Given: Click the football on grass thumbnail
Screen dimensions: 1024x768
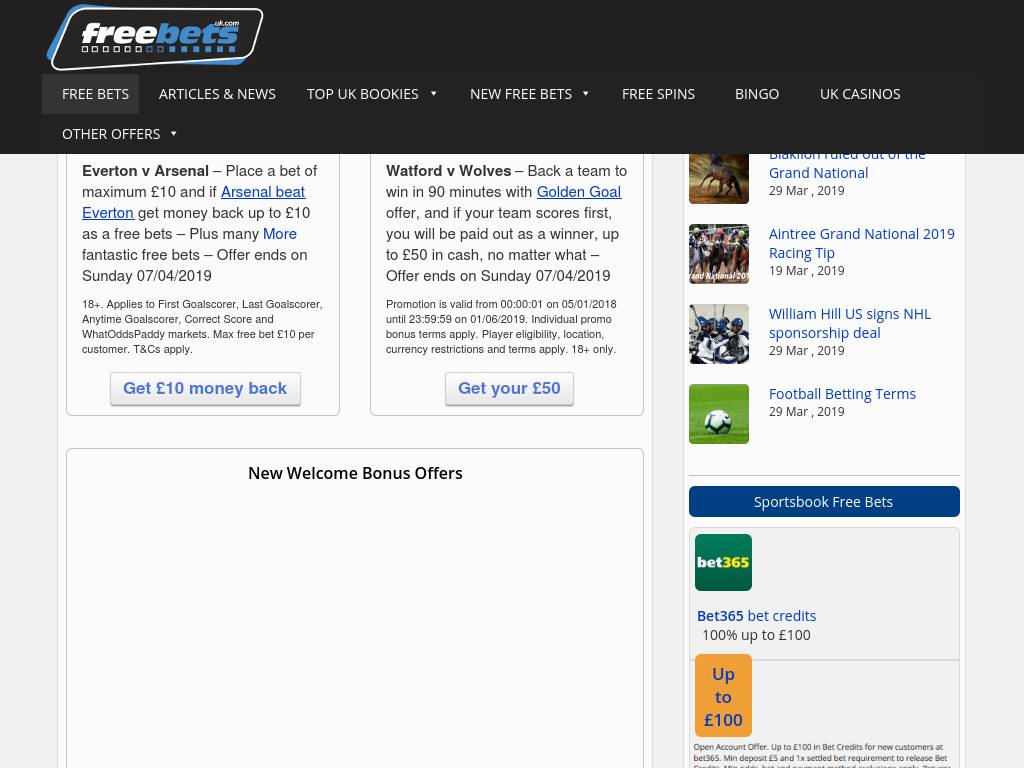Looking at the screenshot, I should (718, 414).
